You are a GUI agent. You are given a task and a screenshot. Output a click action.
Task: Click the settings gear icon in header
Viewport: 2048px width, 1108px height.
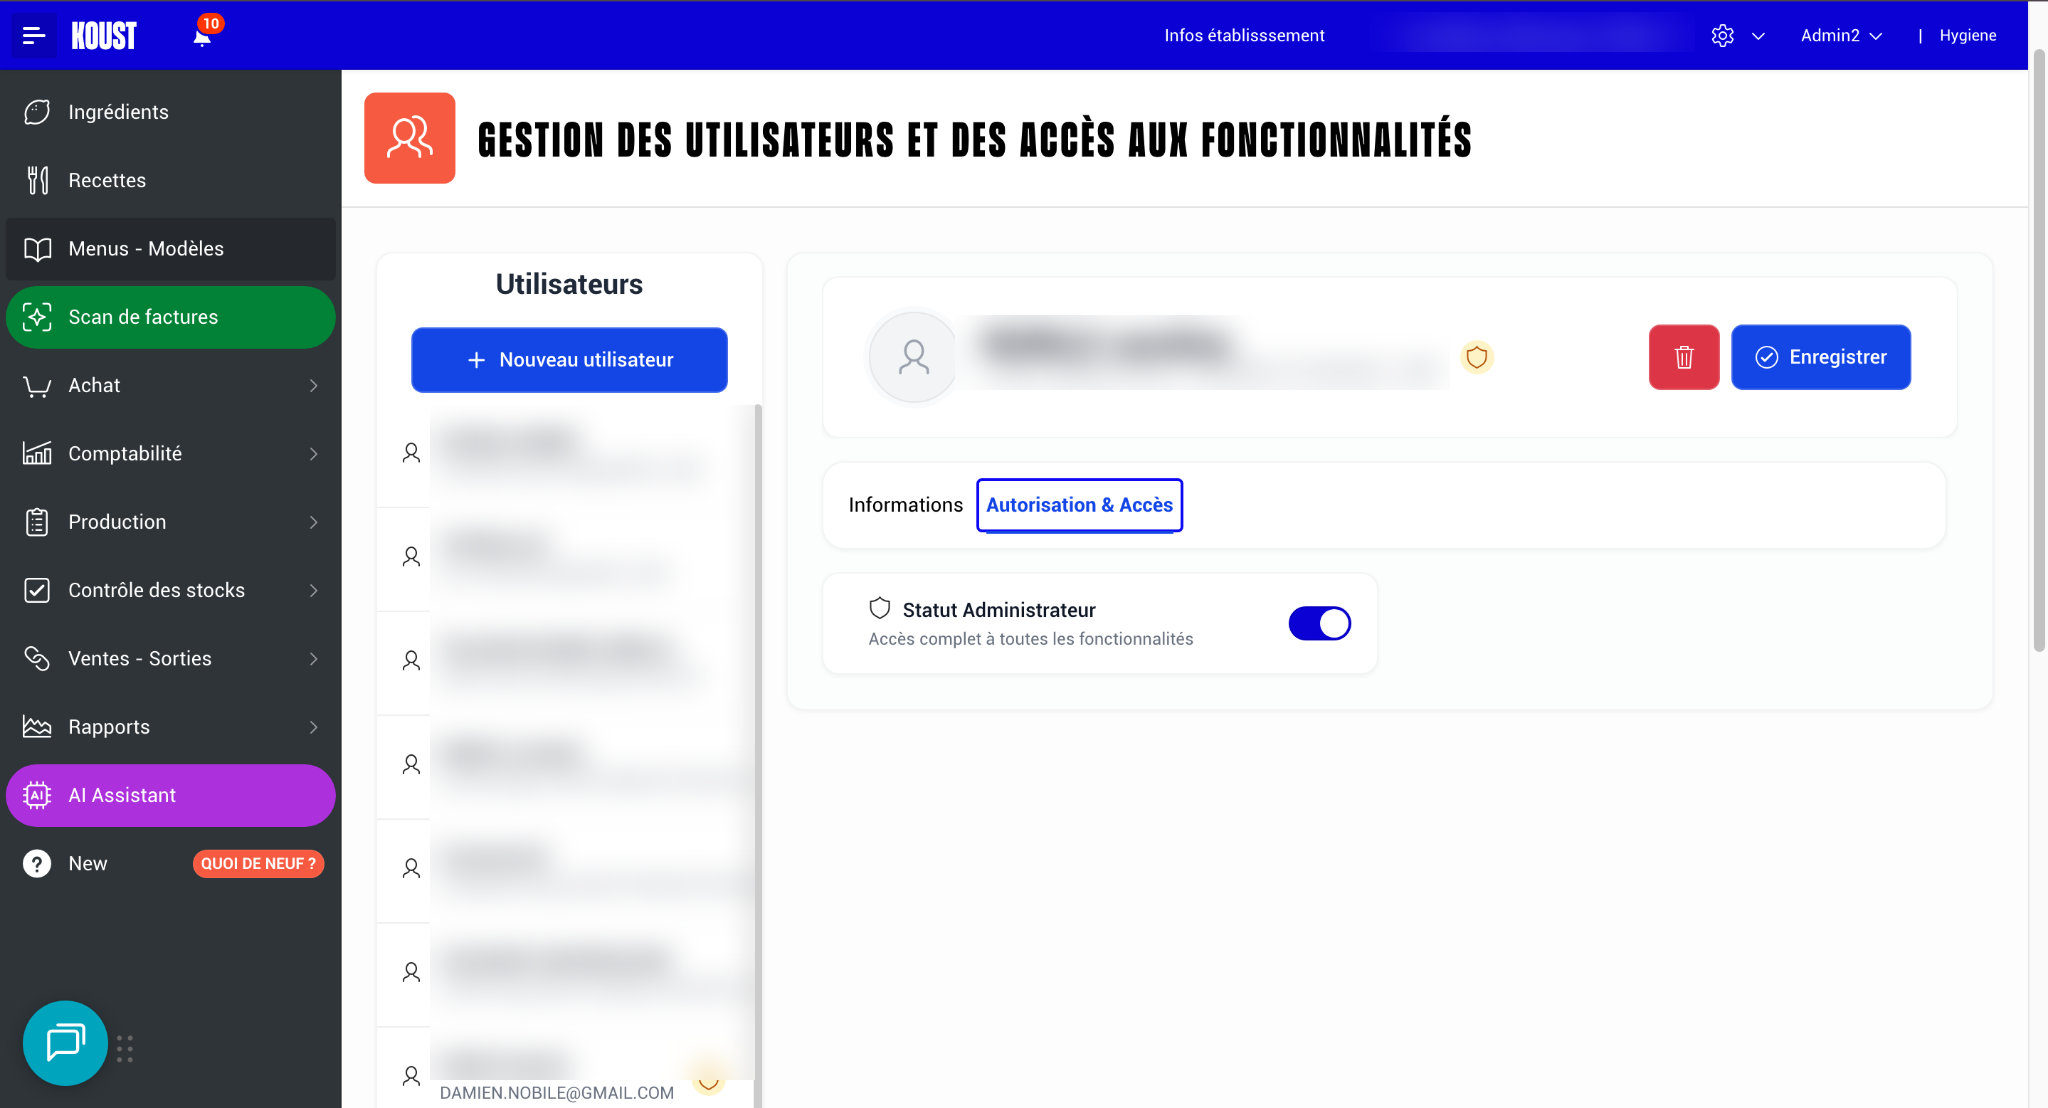[x=1722, y=36]
